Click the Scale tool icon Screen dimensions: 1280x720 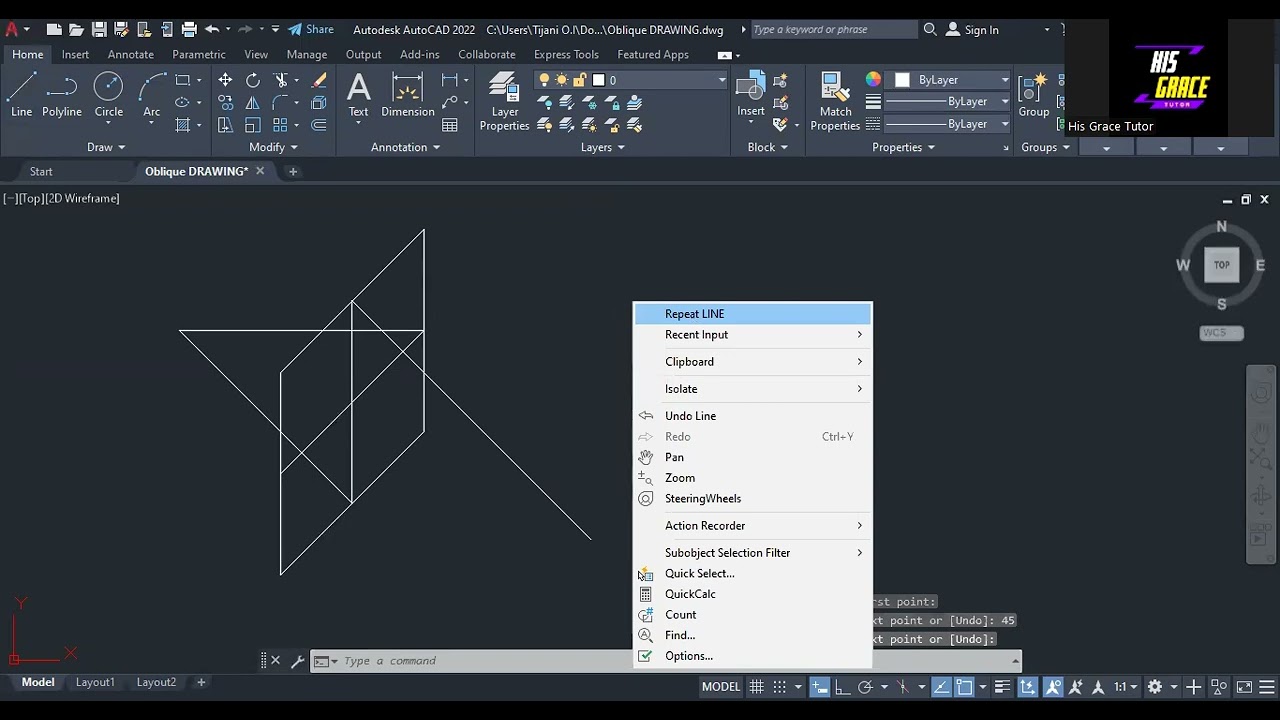click(x=253, y=125)
